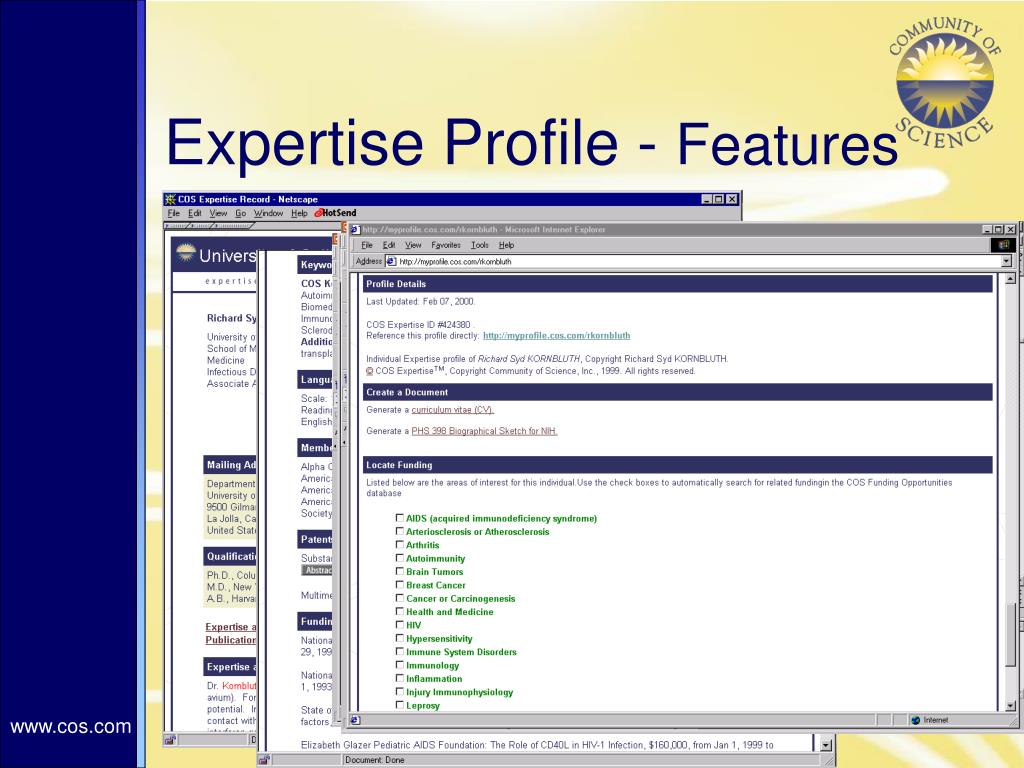
Task: Tick the Arthritis checkbox
Action: pyautogui.click(x=400, y=545)
